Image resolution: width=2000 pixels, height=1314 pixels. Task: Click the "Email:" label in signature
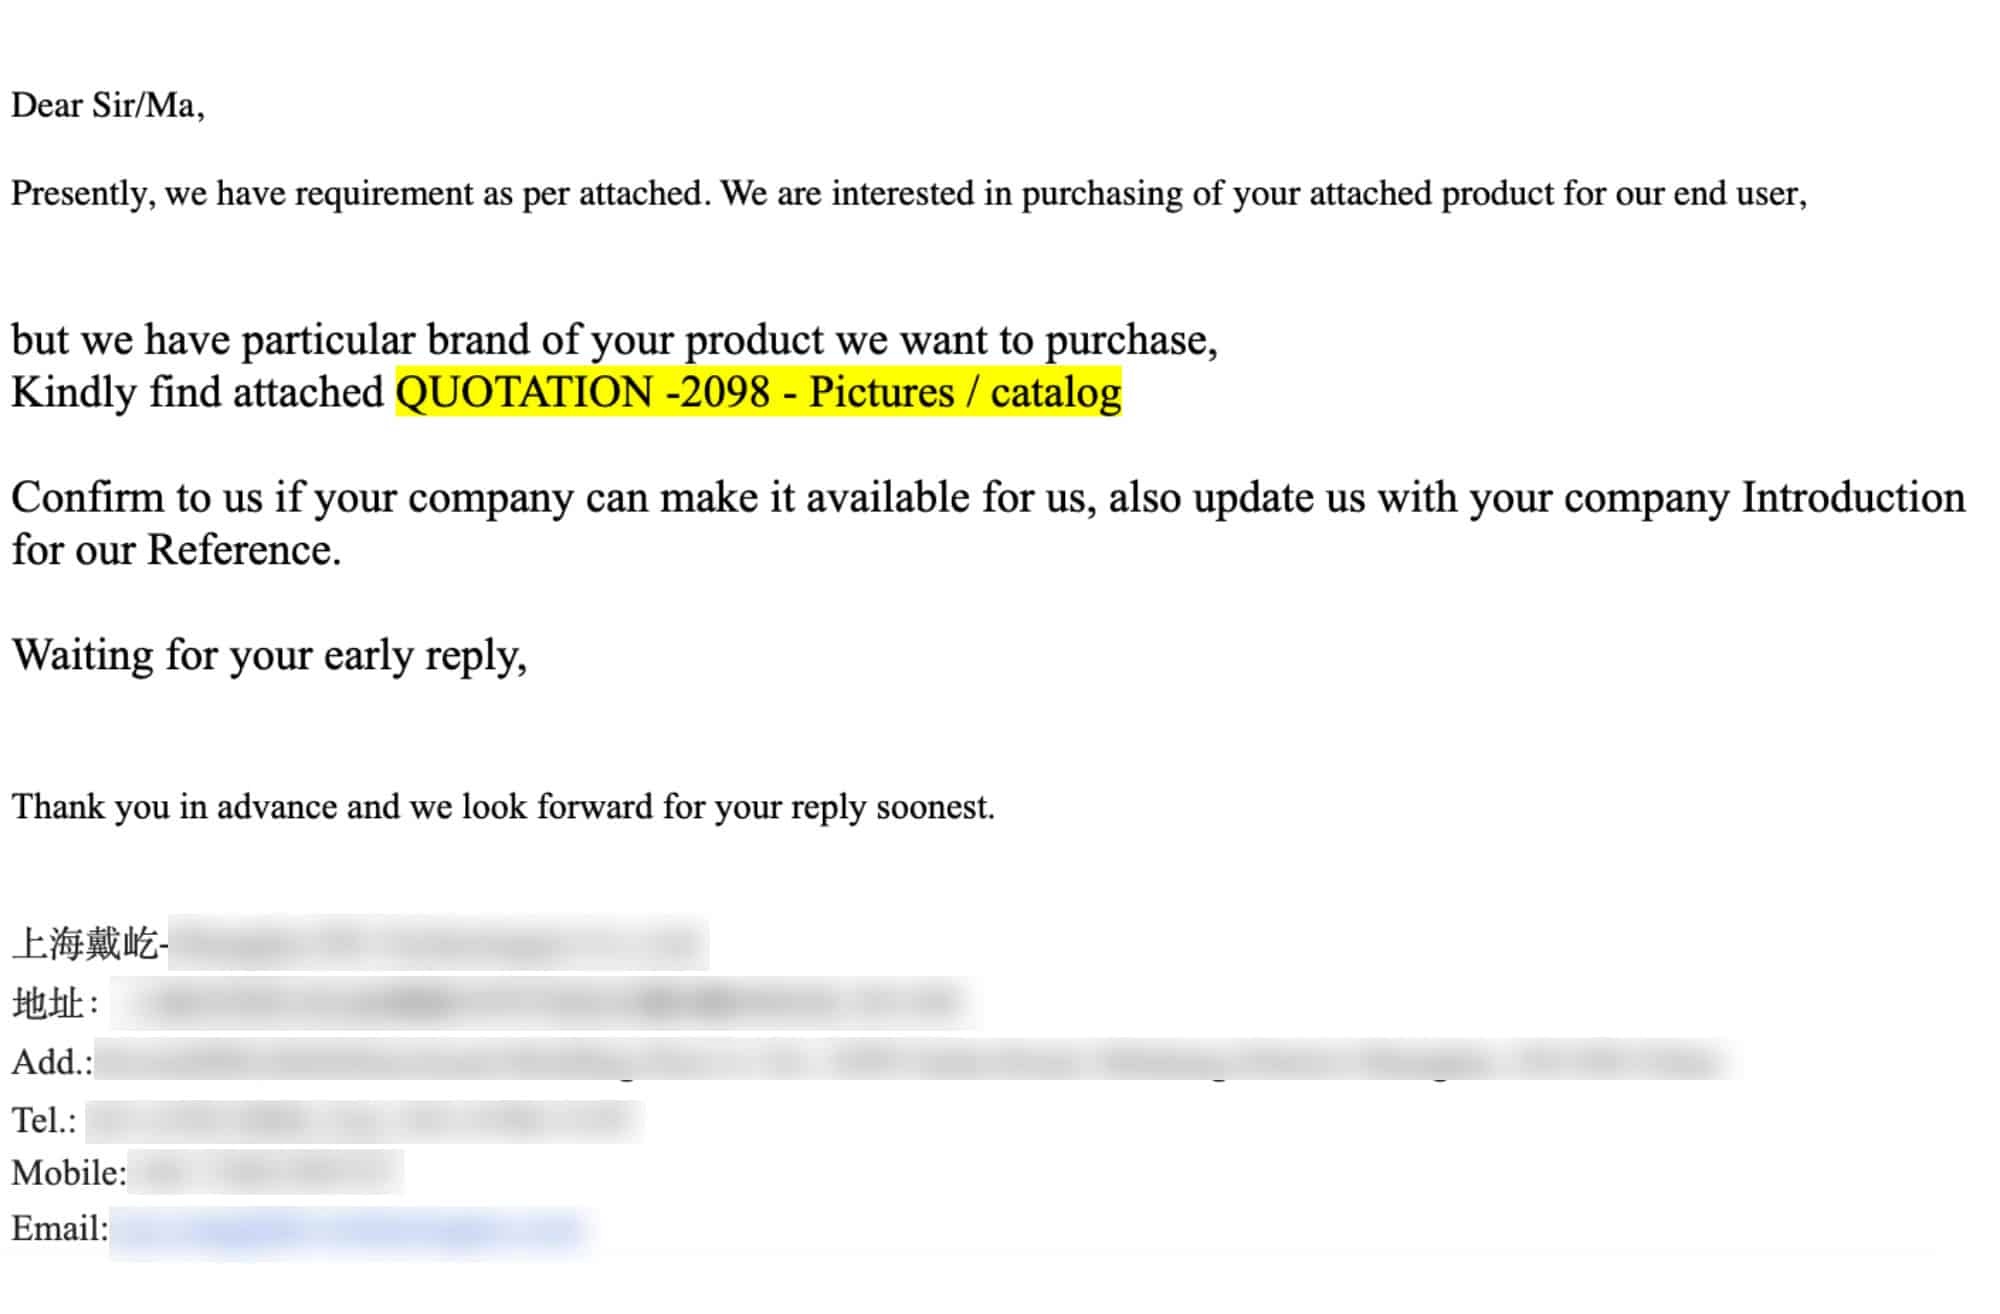click(59, 1228)
